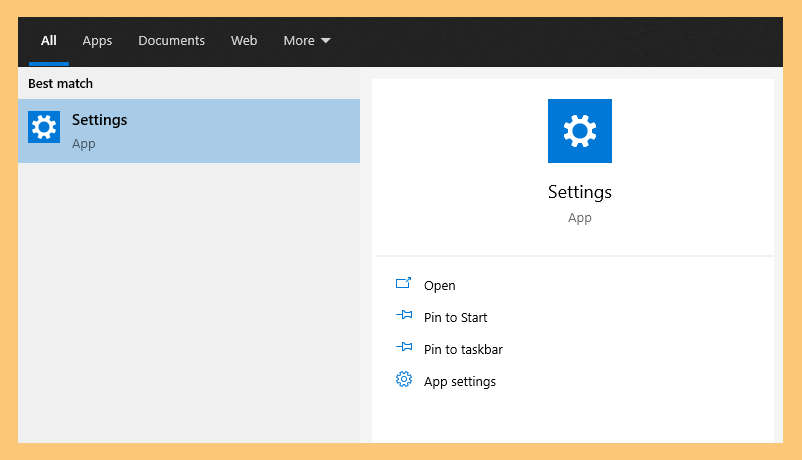Switch to the Apps search tab
The image size is (802, 460).
[x=97, y=41]
